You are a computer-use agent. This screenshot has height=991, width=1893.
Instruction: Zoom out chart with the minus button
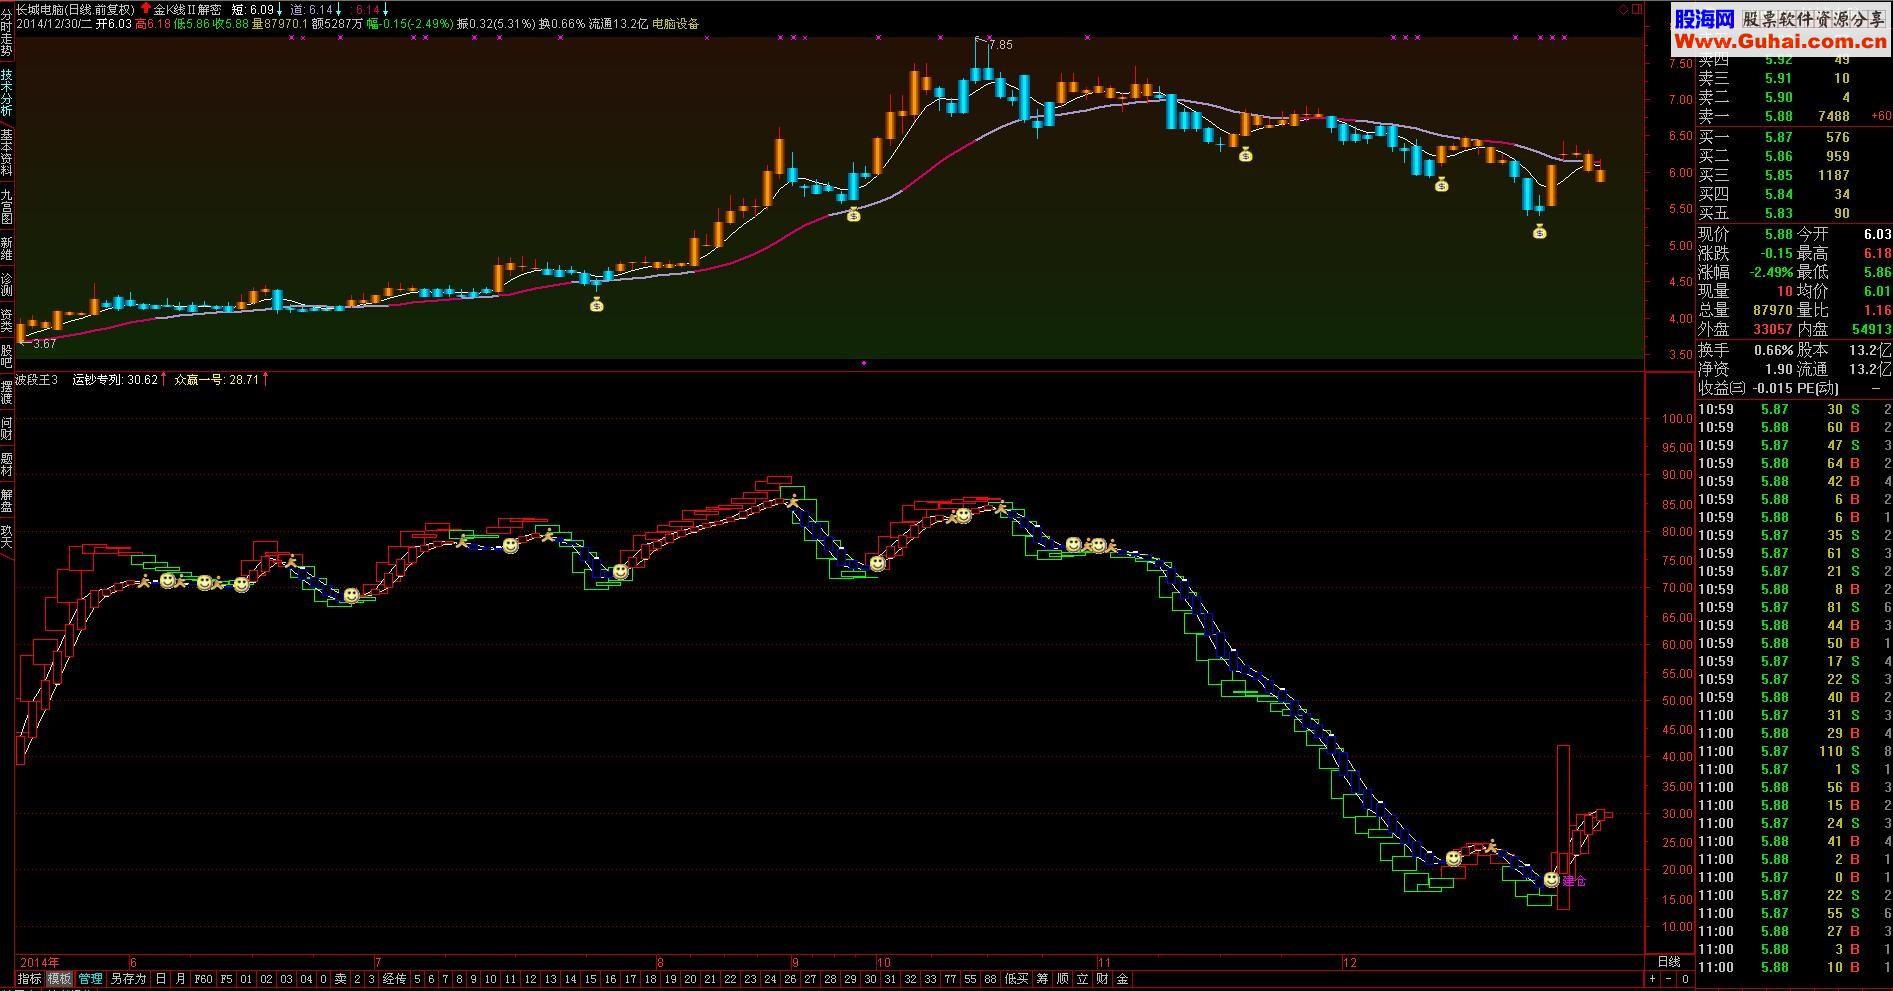[1669, 979]
